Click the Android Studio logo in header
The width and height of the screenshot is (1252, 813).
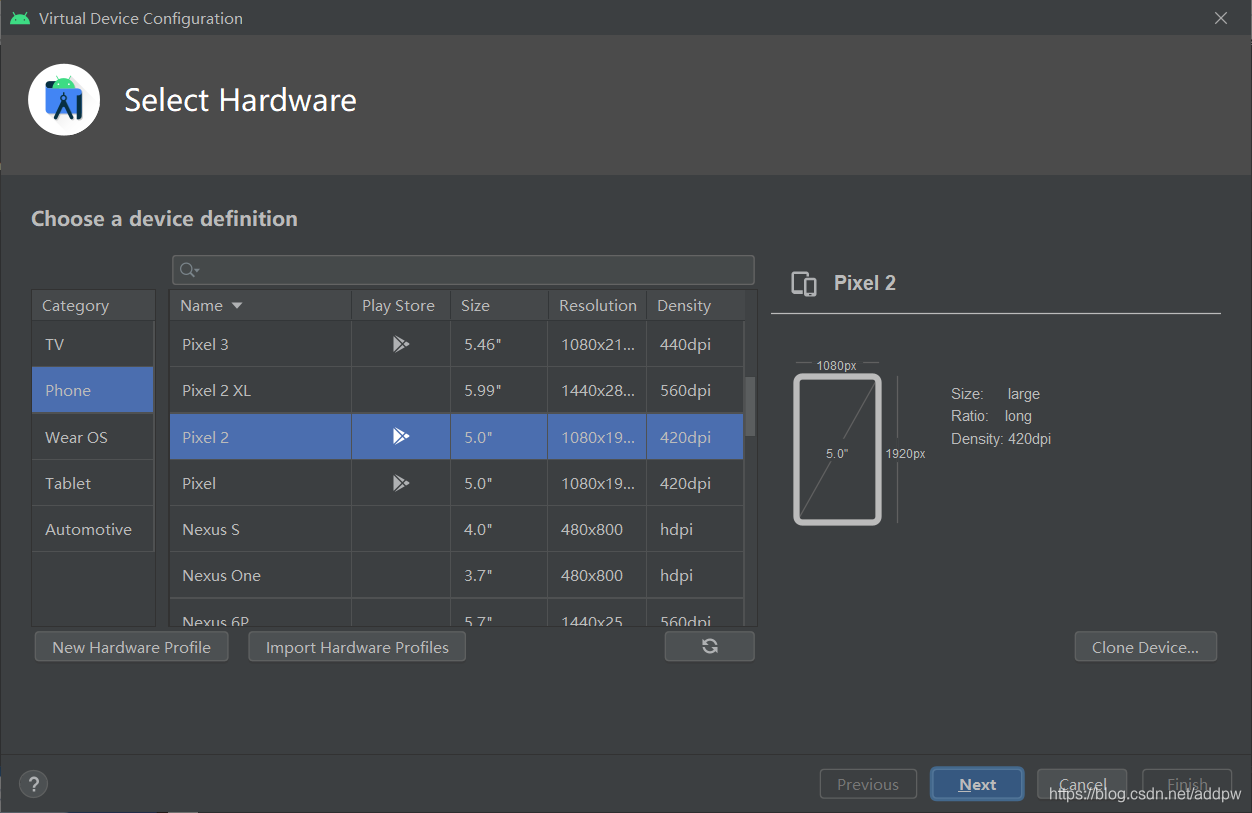64,100
